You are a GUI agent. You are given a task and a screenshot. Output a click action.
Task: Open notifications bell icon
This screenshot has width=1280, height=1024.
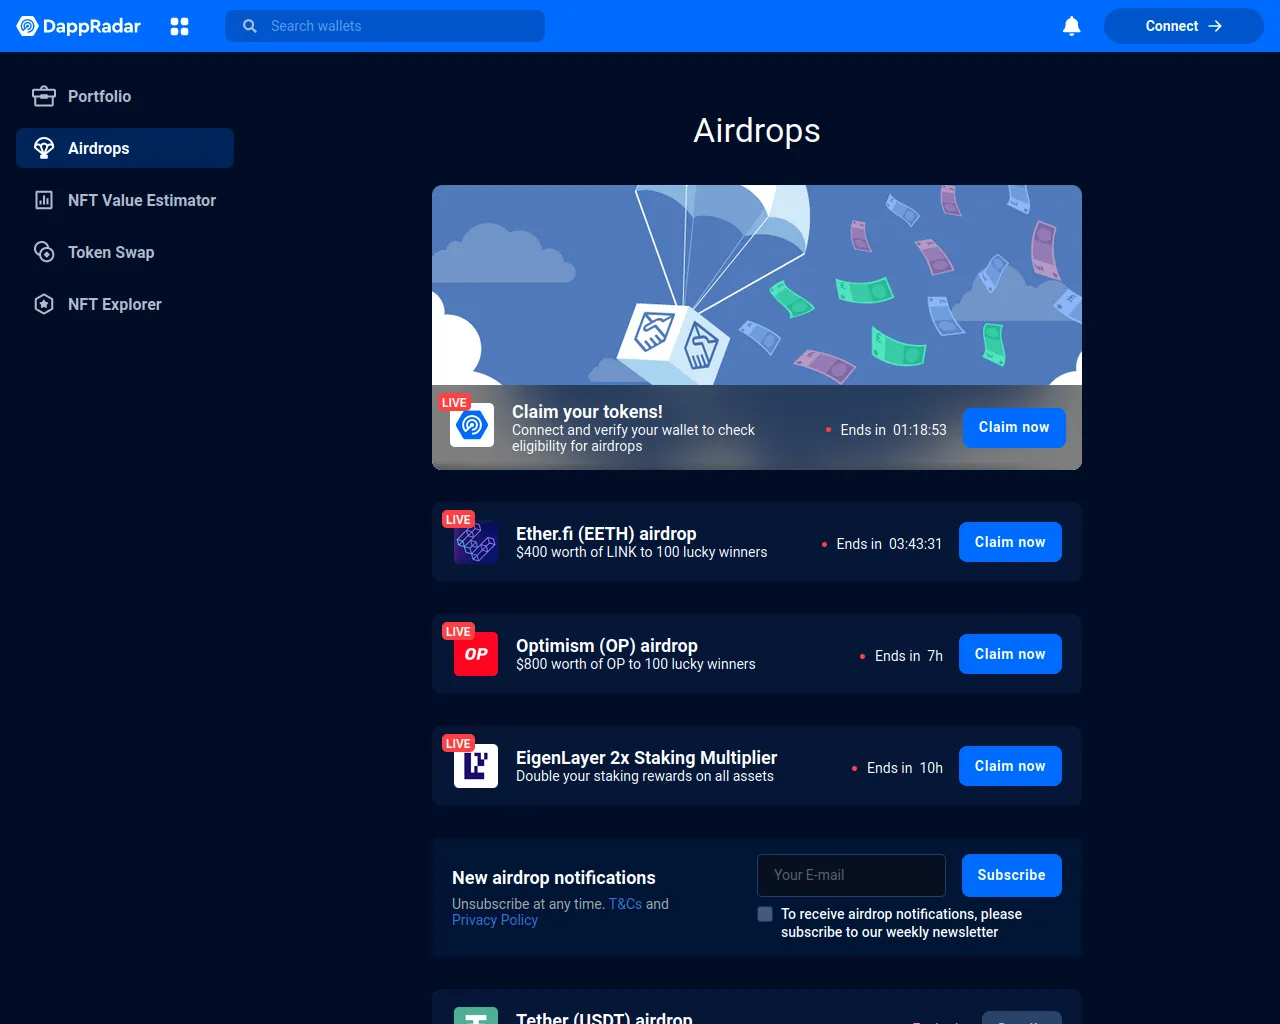[x=1071, y=26]
